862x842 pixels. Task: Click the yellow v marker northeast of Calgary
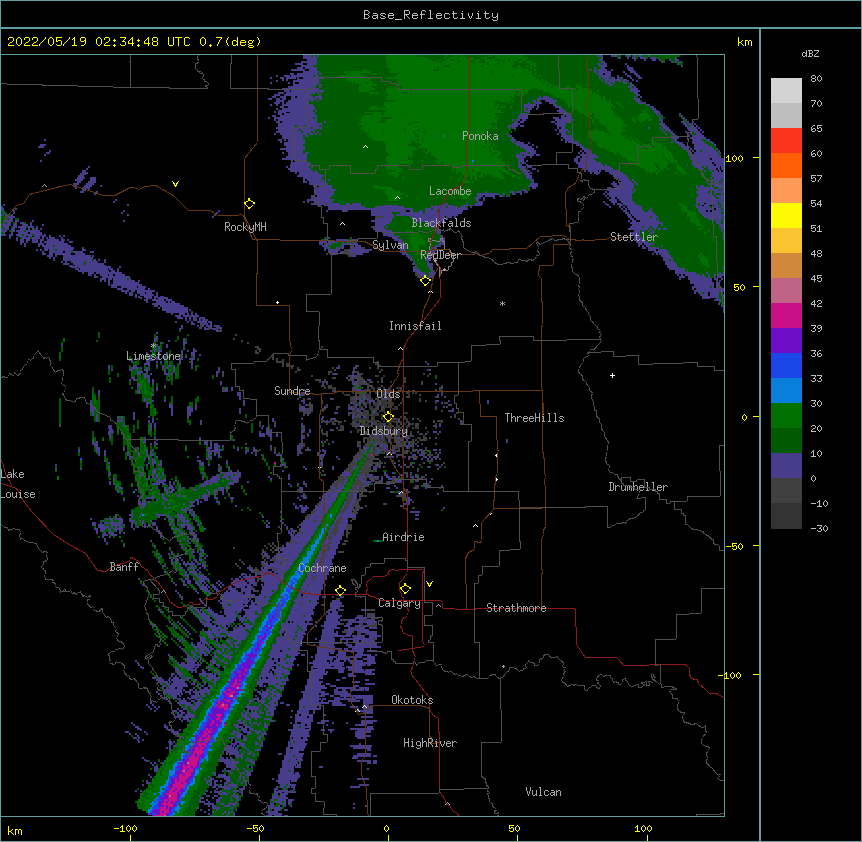click(x=429, y=584)
